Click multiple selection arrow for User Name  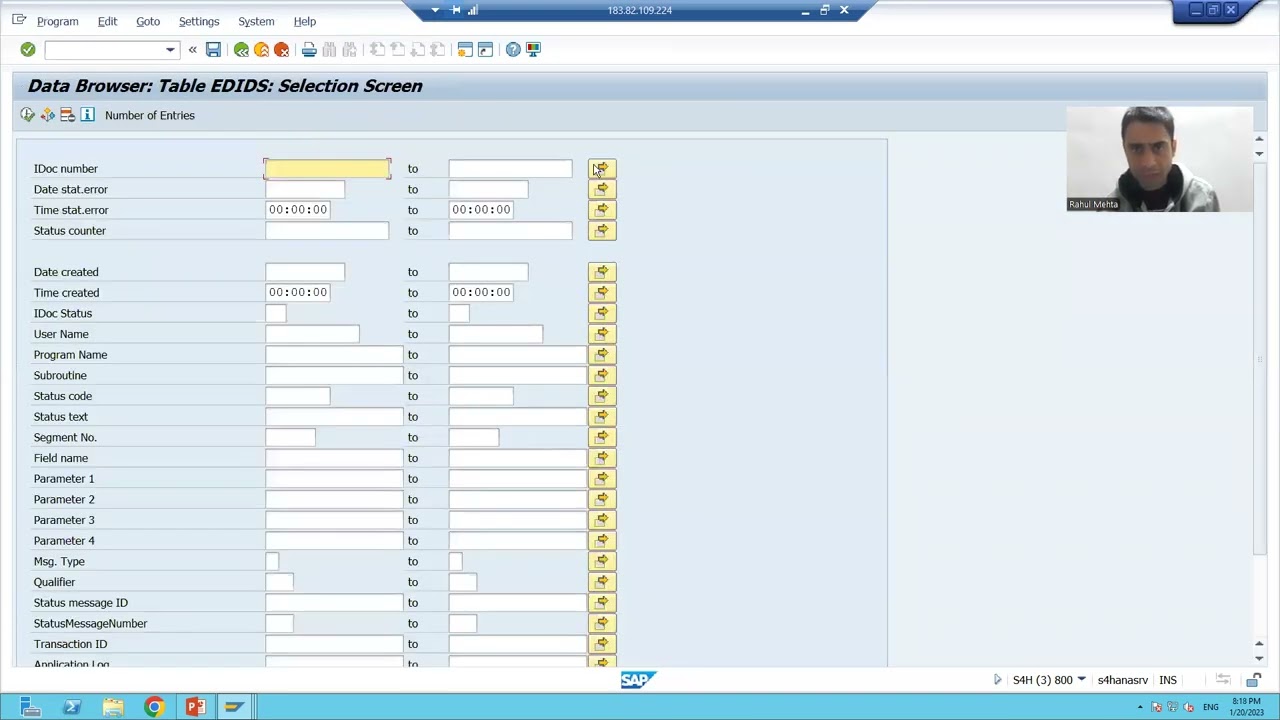[602, 334]
